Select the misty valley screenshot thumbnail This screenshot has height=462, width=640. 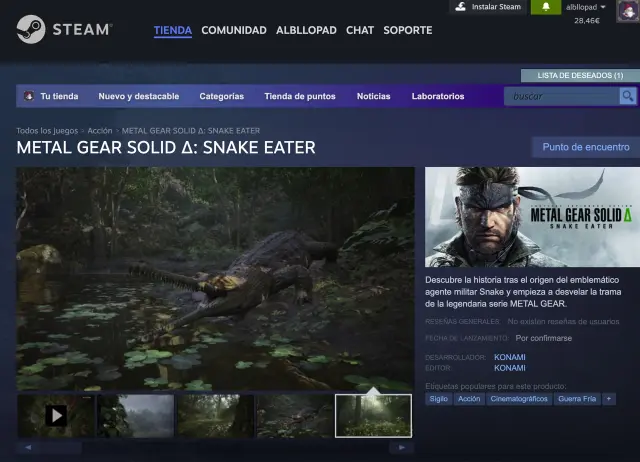coord(136,416)
